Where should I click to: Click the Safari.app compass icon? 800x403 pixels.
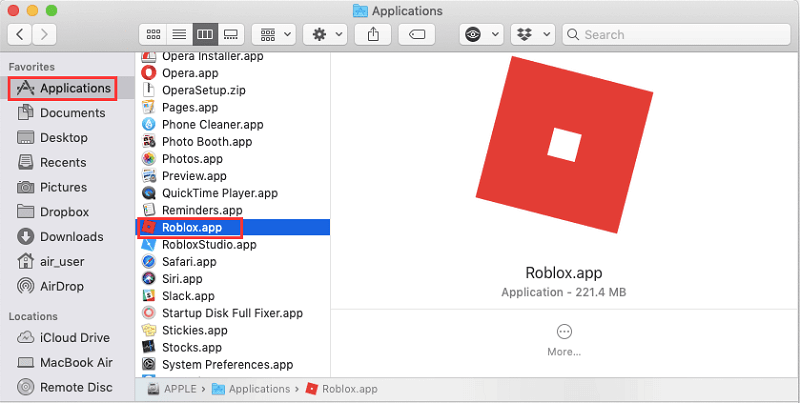pyautogui.click(x=148, y=262)
